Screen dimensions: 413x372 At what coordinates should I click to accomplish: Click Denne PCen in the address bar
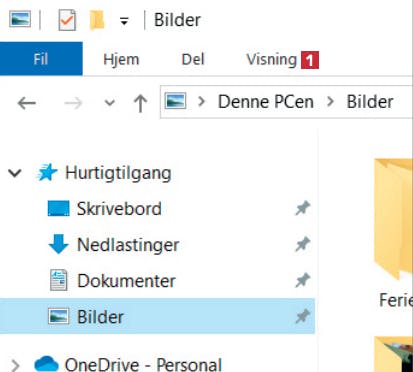pos(266,102)
